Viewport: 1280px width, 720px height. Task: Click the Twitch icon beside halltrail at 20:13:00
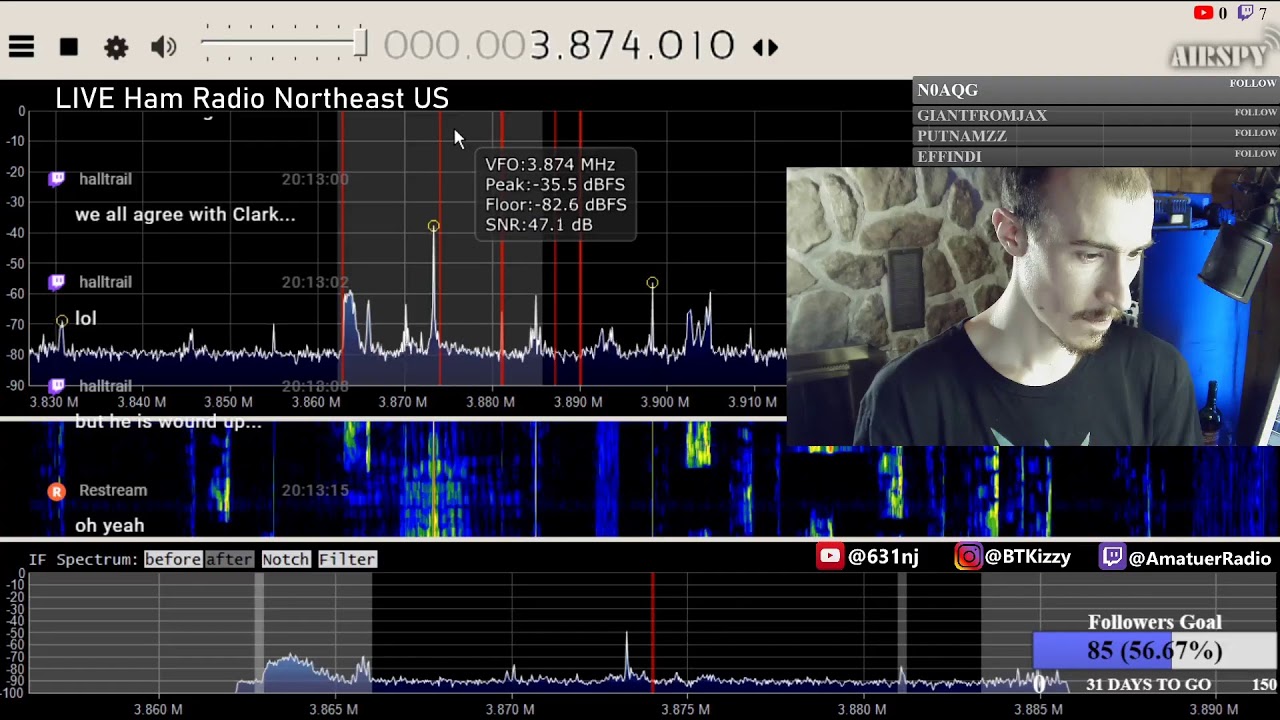pyautogui.click(x=57, y=178)
